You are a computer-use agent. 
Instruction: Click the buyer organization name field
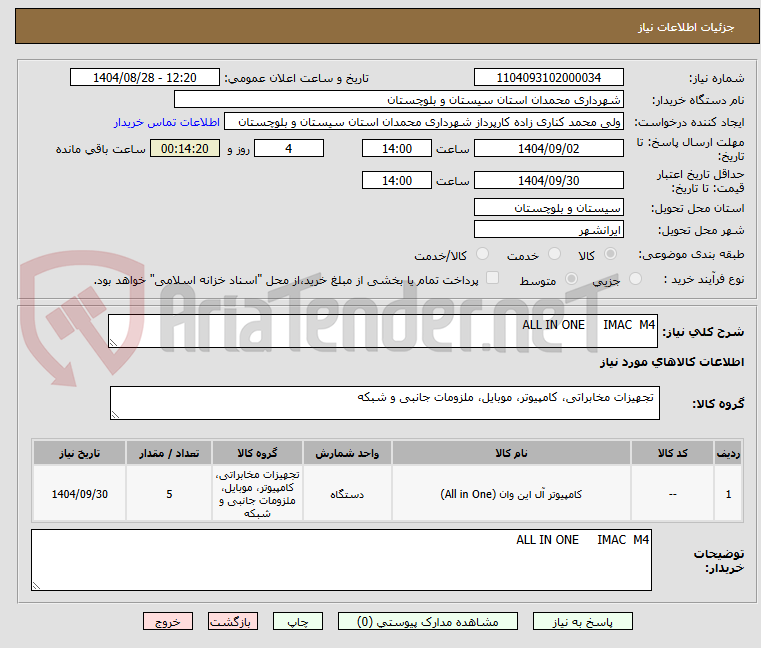(398, 100)
